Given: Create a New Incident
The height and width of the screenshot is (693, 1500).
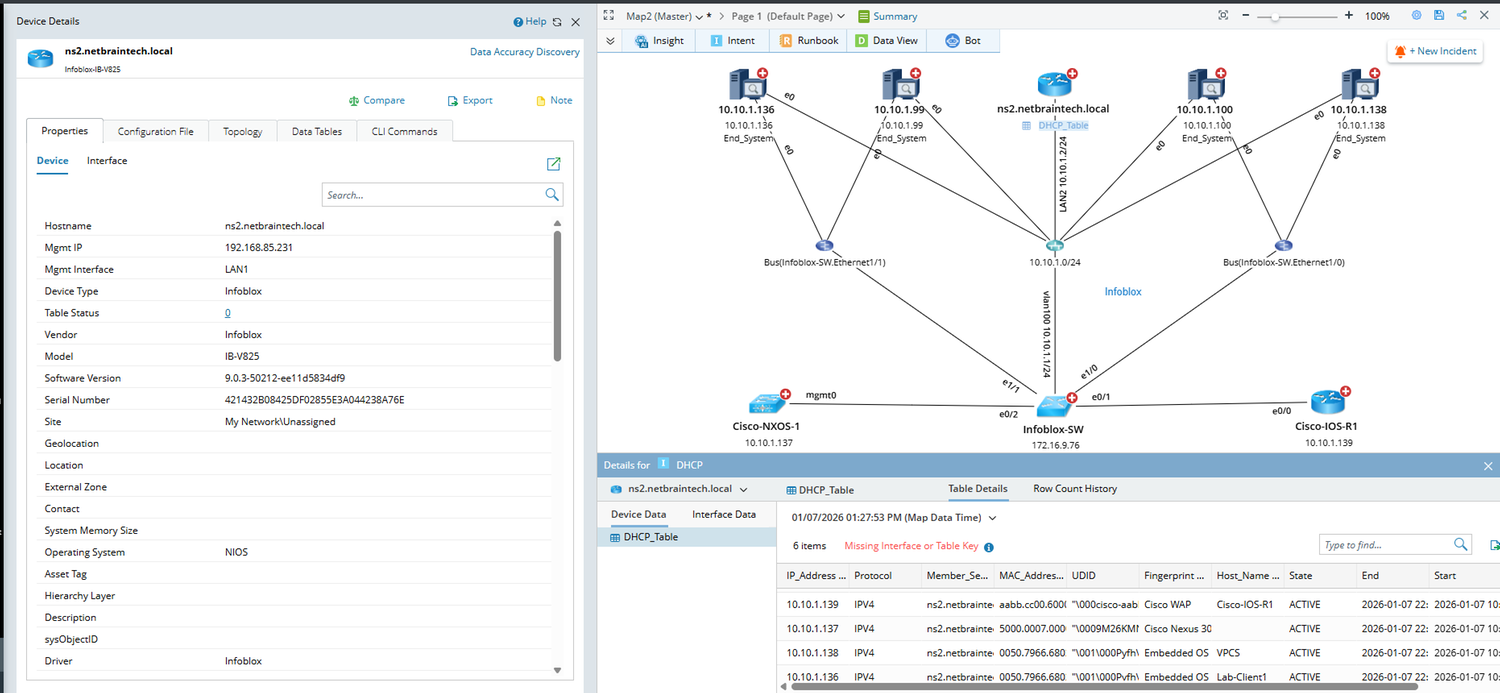Looking at the screenshot, I should tap(1435, 51).
